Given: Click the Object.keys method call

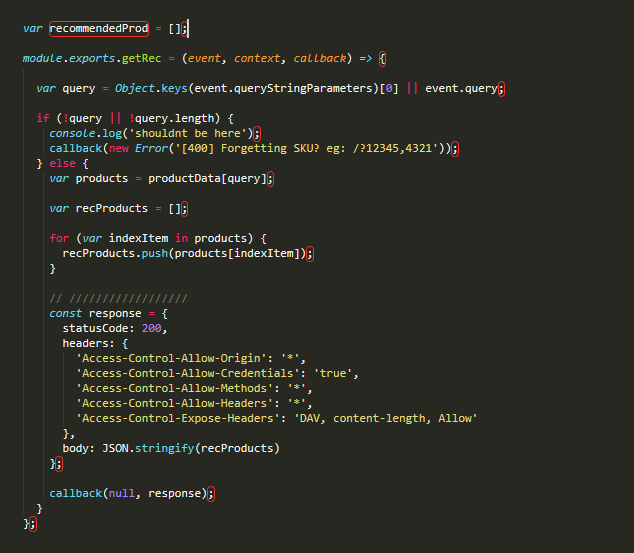Looking at the screenshot, I should tap(151, 89).
